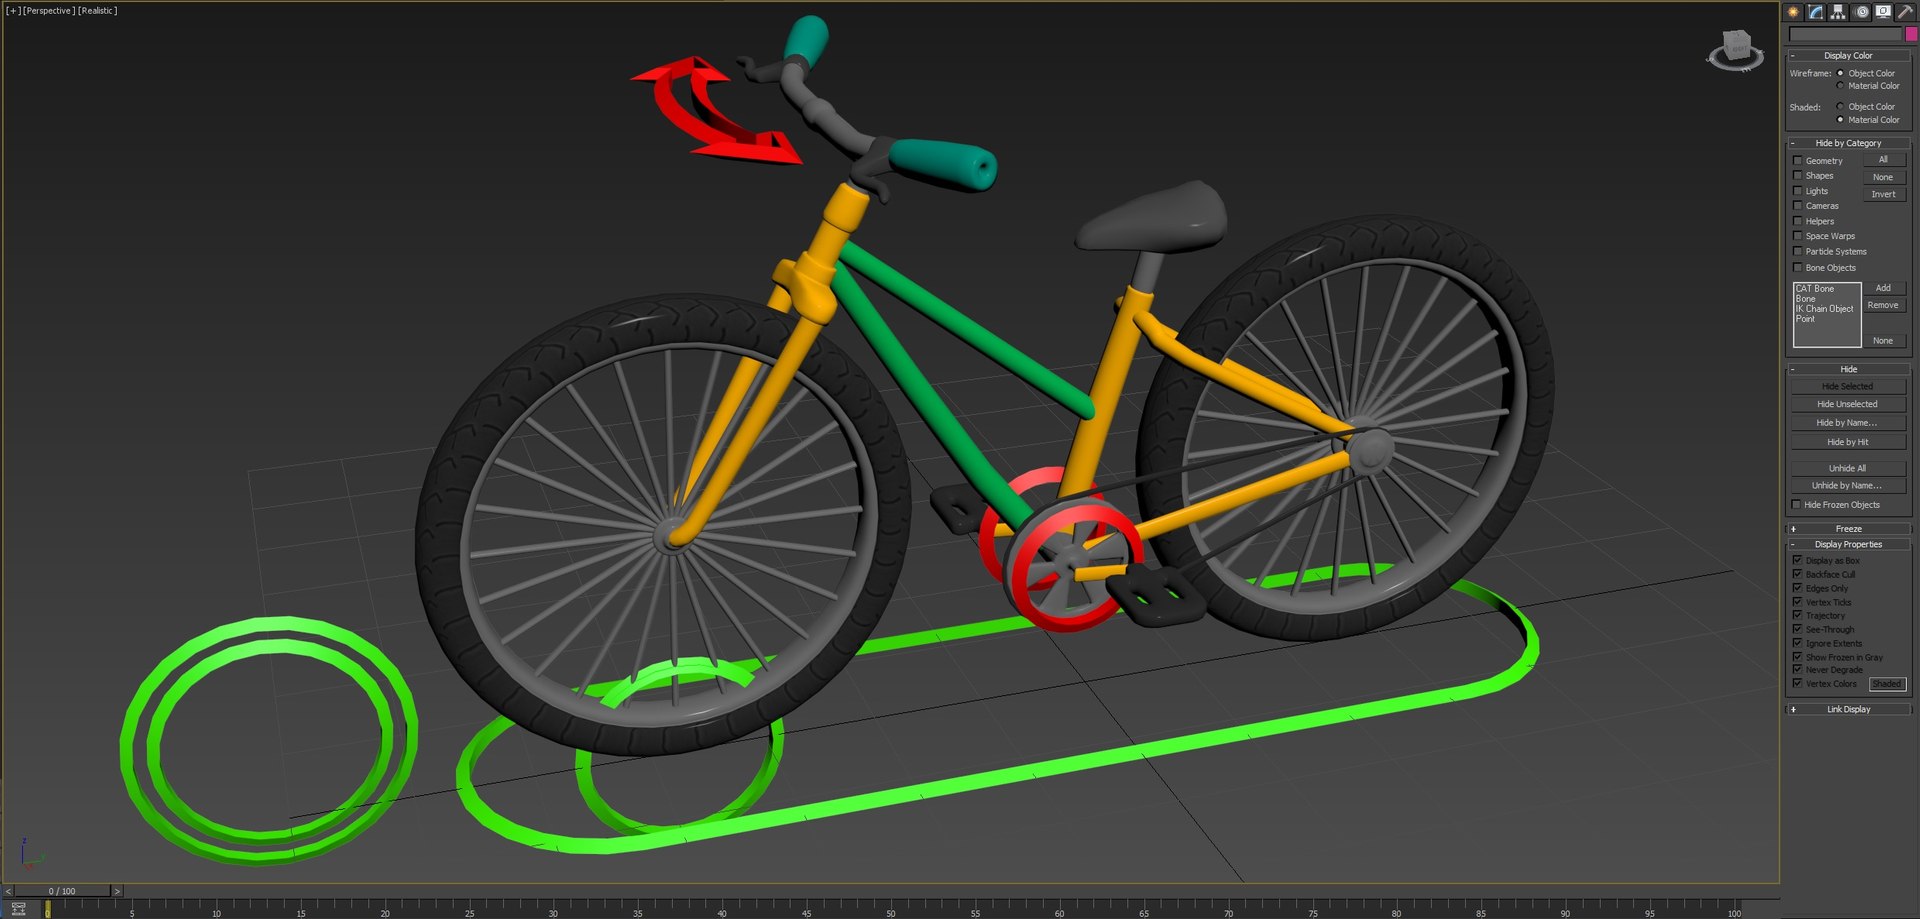Collapse the Display Properties rollout
Screen dimensions: 1920x919
point(1848,544)
